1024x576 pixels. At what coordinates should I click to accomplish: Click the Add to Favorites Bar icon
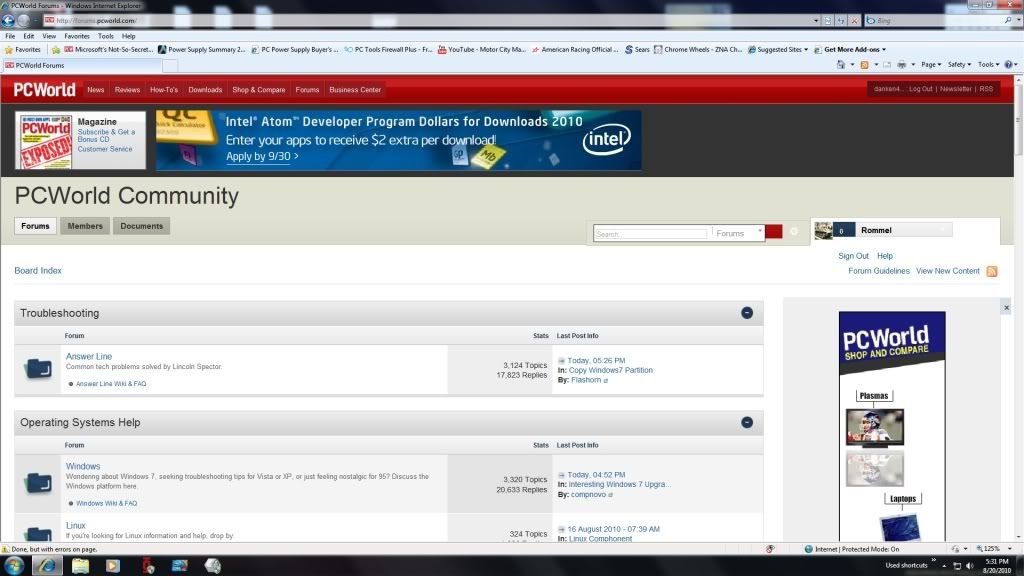coord(56,50)
